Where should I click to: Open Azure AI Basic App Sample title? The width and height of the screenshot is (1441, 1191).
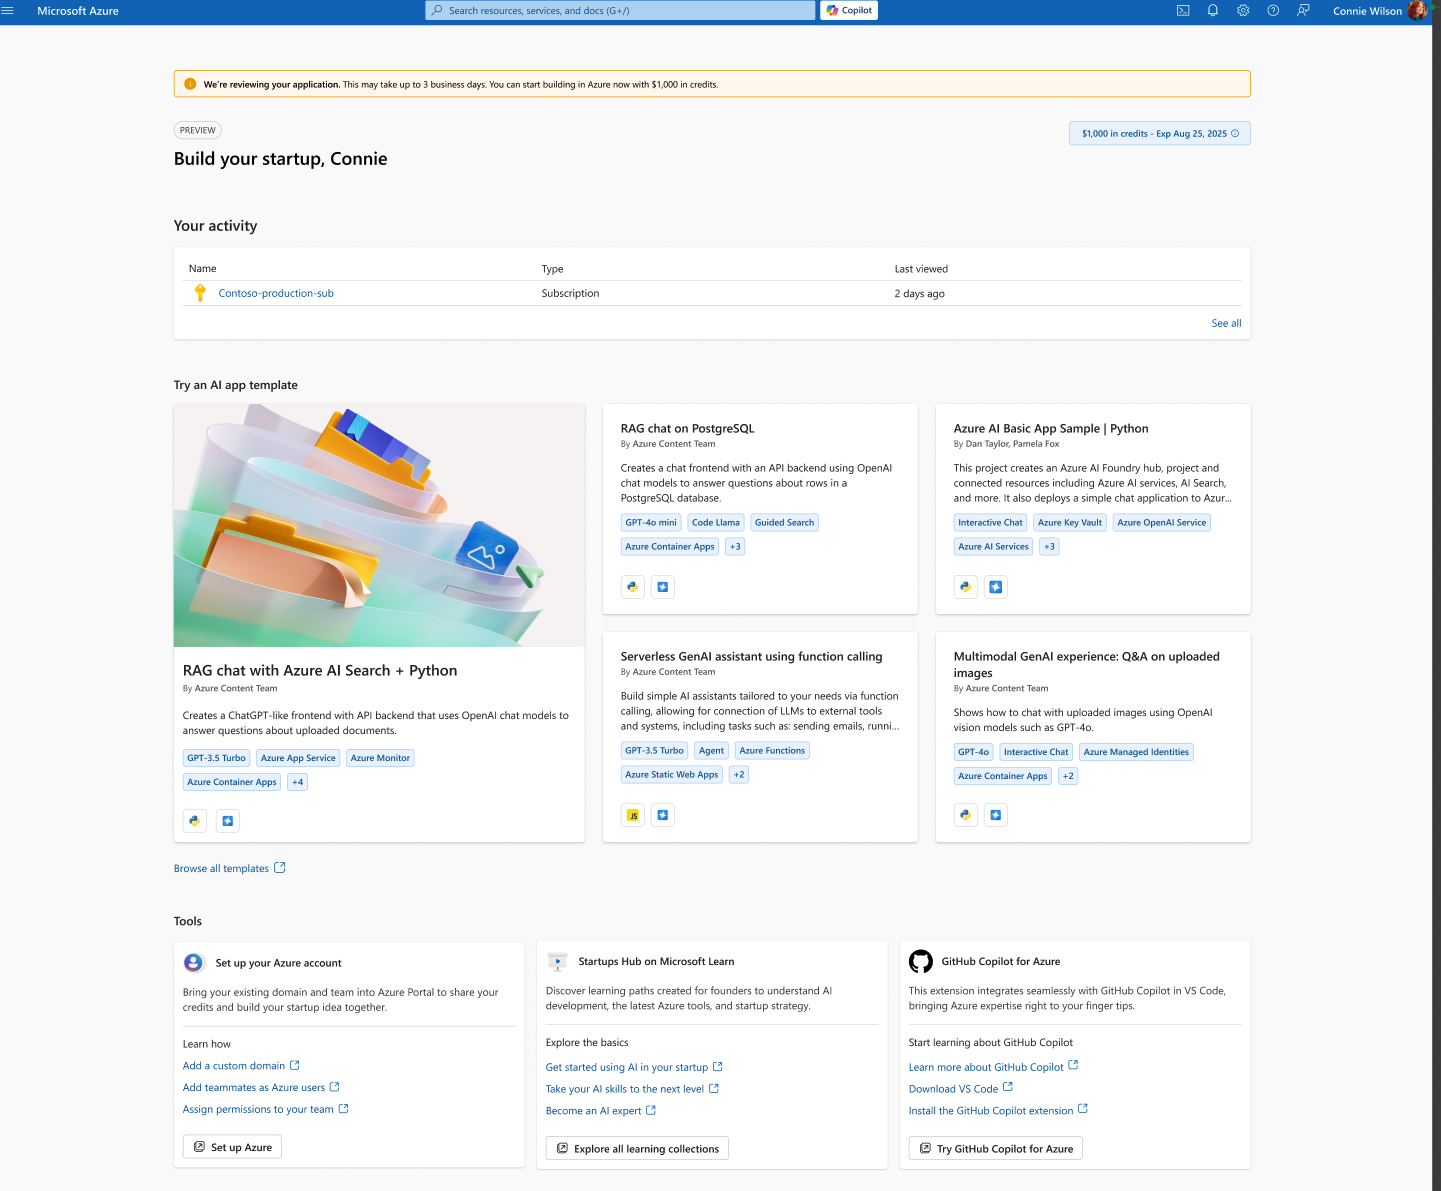coord(1051,428)
